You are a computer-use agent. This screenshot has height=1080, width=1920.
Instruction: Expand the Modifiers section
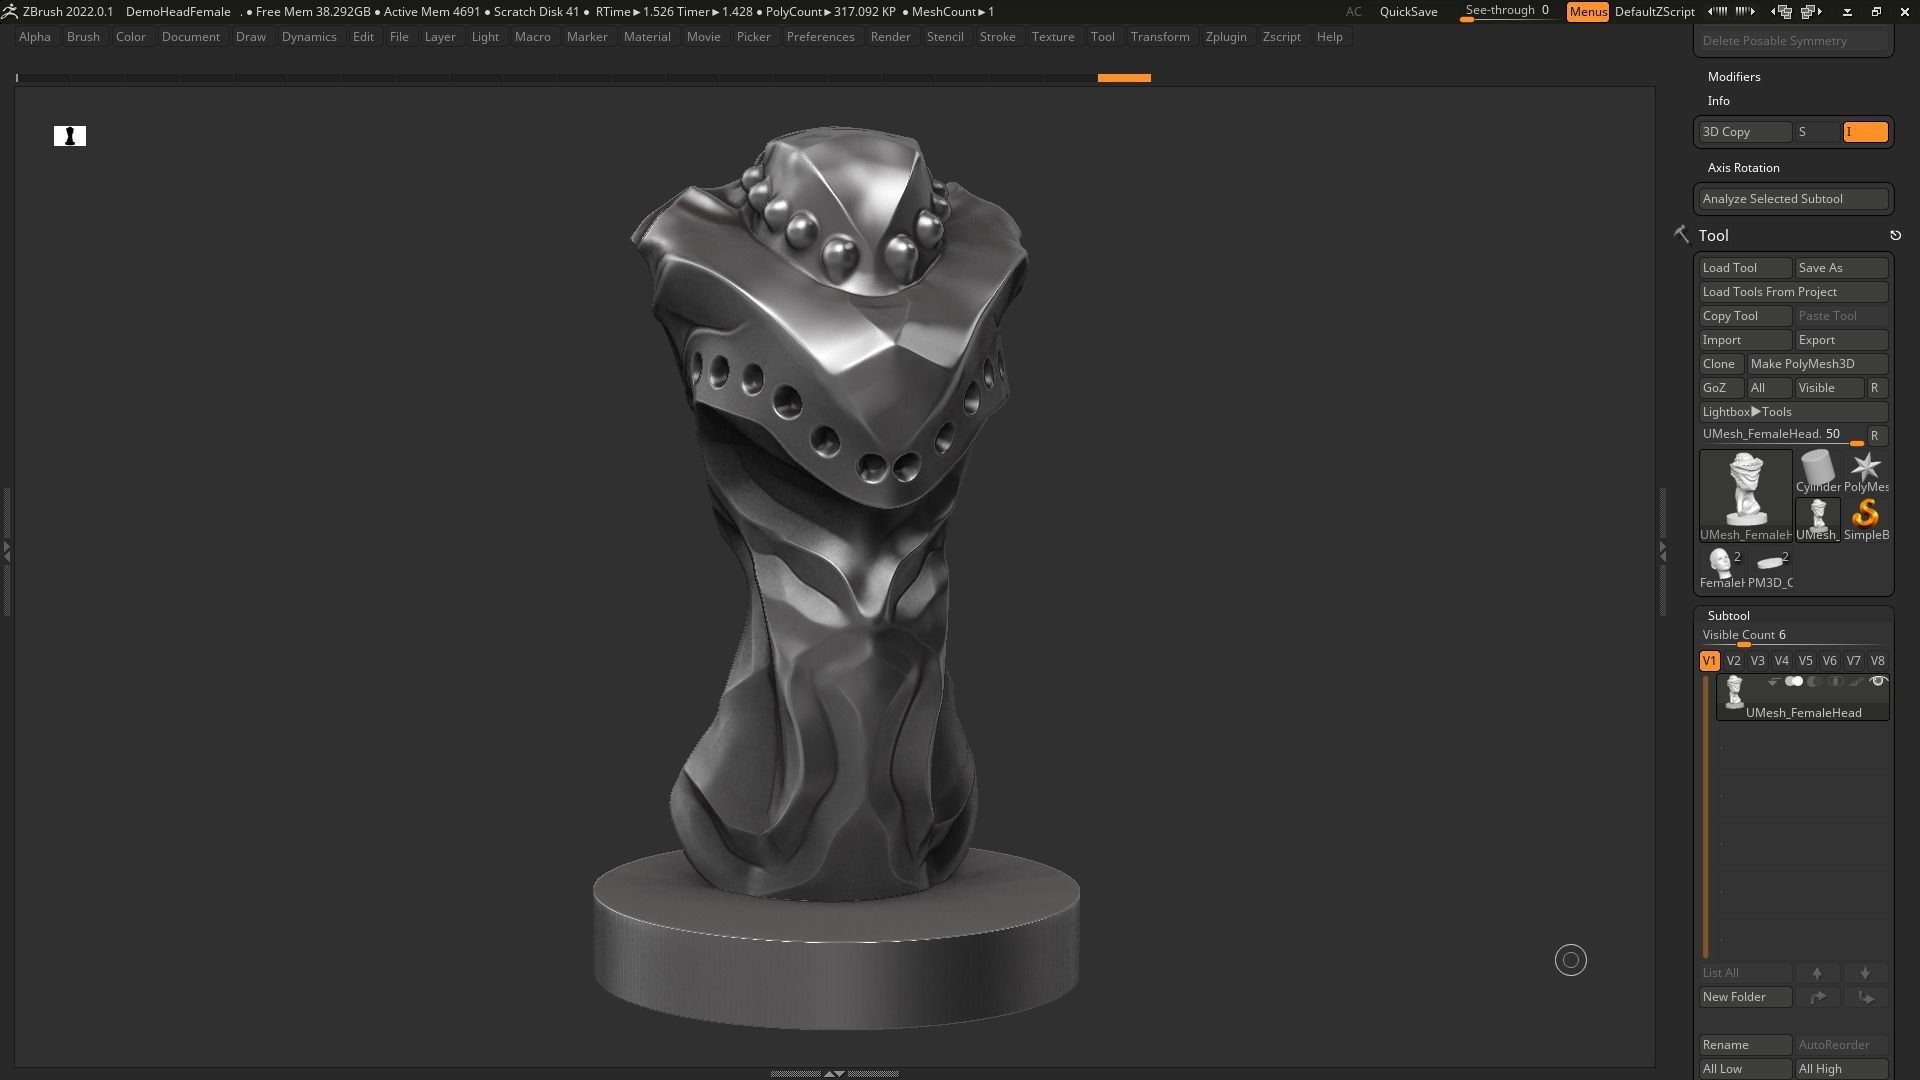(1734, 77)
